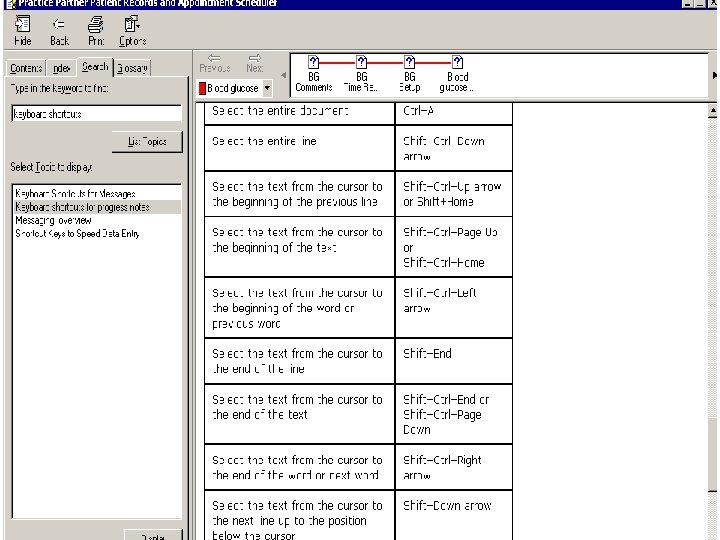Viewport: 720px width, 540px height.
Task: Print the help topic using Print icon
Action: tap(96, 31)
